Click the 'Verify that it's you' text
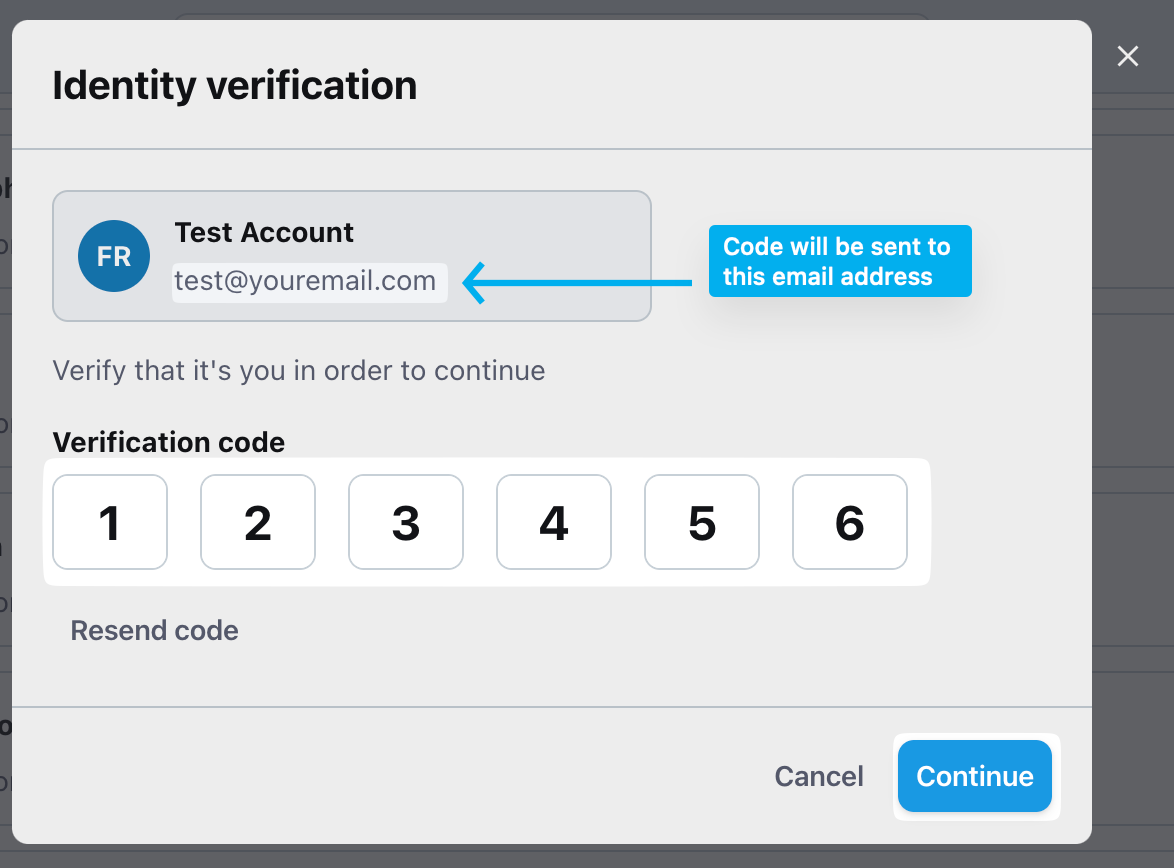1174x868 pixels. point(299,371)
